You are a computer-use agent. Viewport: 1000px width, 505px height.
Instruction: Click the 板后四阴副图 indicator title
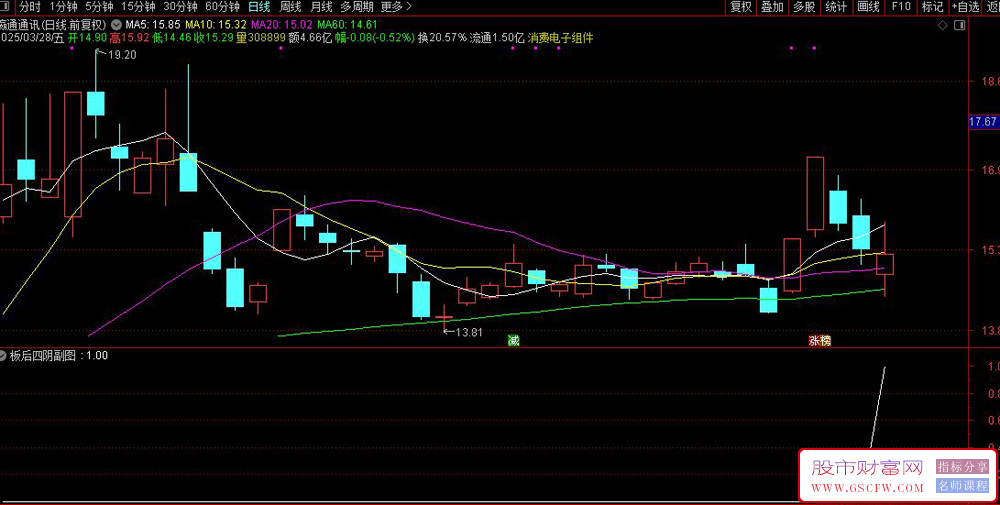(x=45, y=356)
